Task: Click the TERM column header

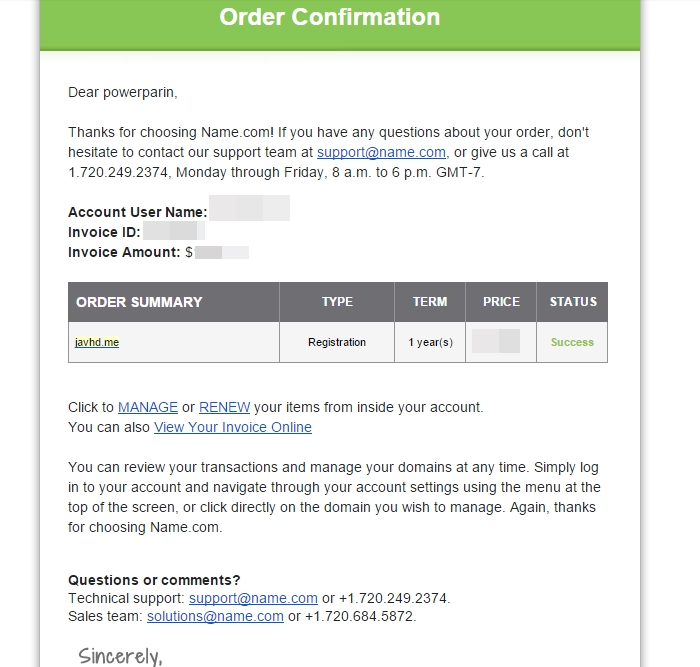Action: 430,302
